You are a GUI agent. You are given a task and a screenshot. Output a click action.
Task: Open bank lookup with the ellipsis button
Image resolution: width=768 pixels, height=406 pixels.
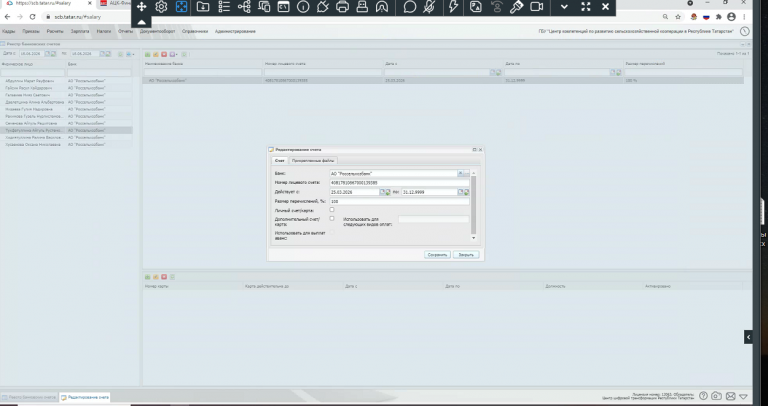(x=467, y=173)
